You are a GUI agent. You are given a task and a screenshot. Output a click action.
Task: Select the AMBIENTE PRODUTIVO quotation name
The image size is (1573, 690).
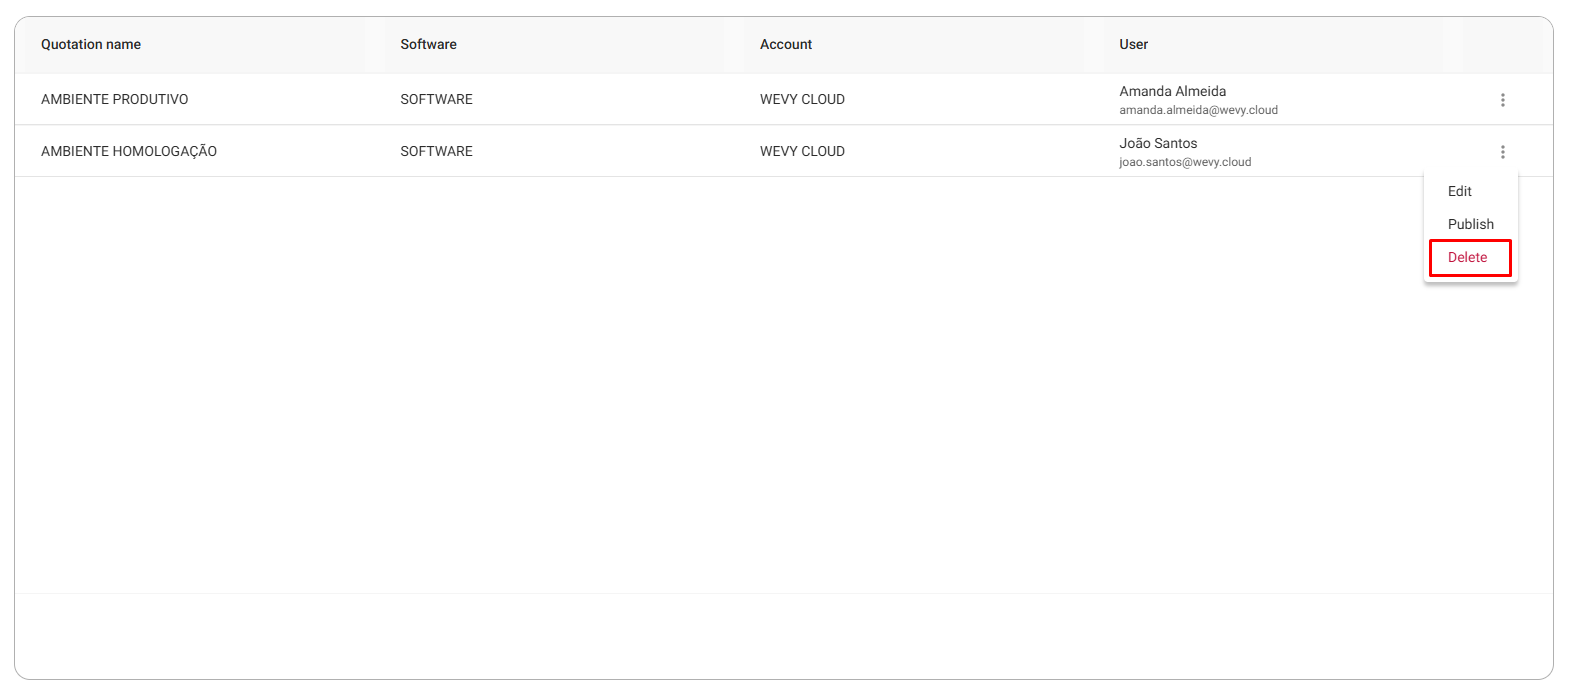[114, 99]
